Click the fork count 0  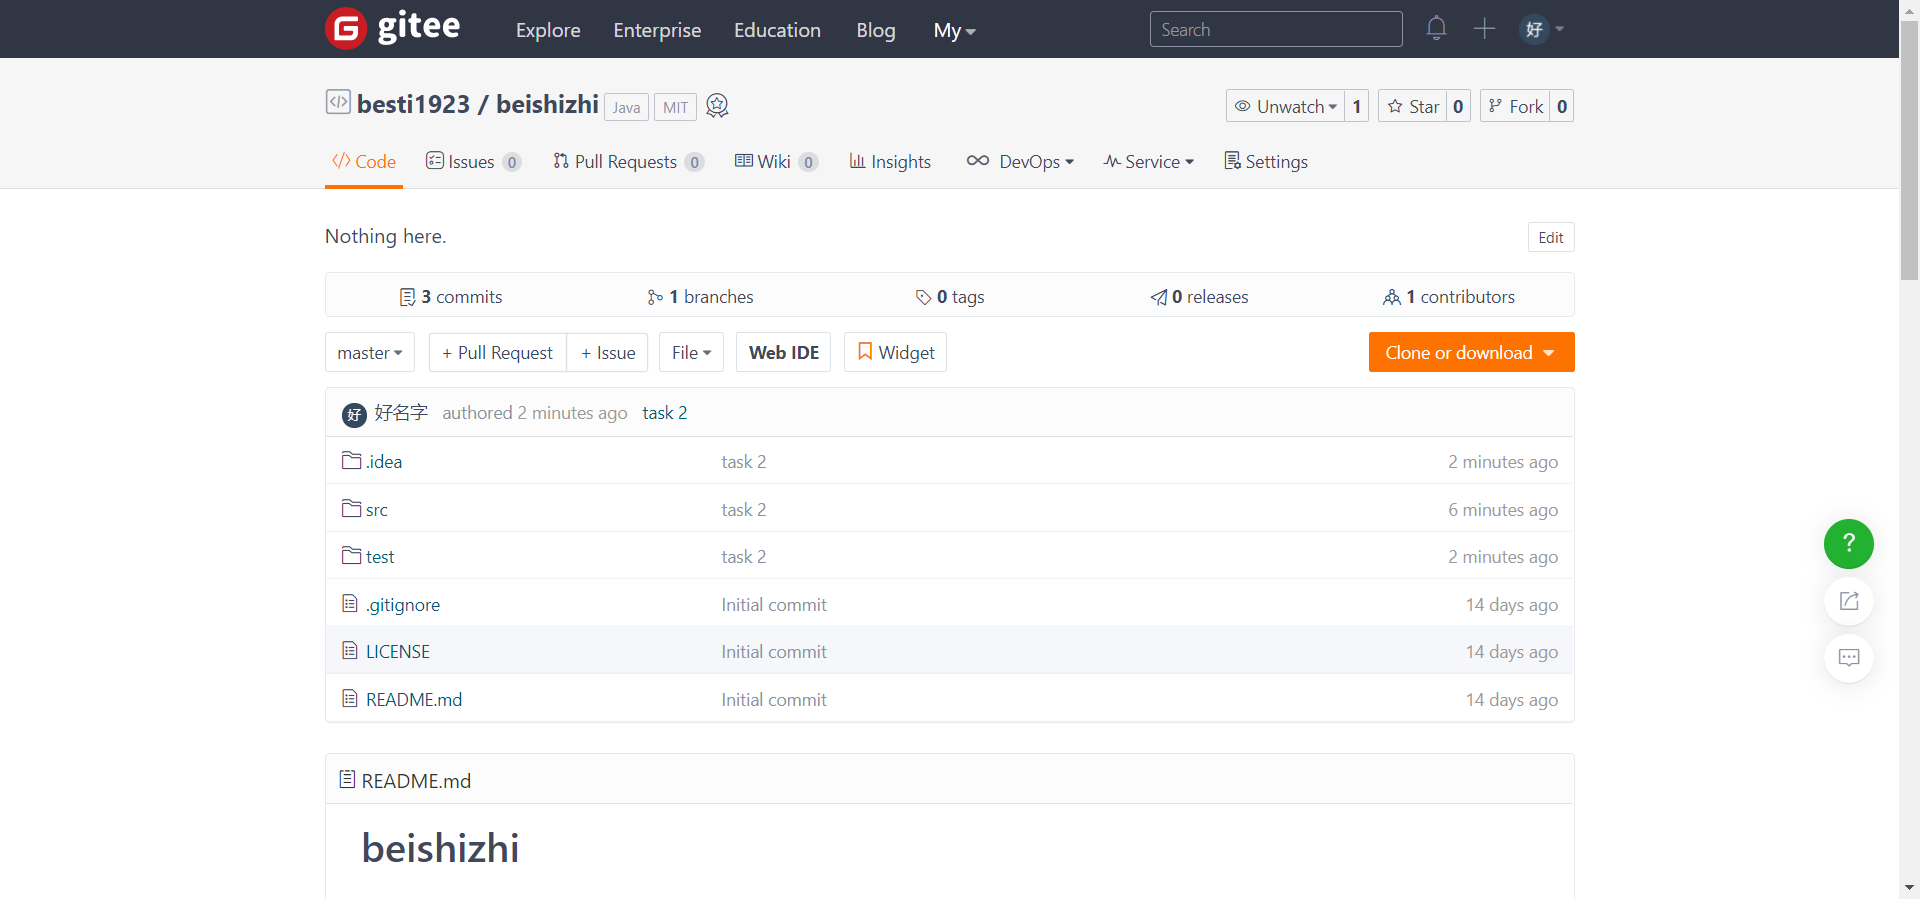pyautogui.click(x=1561, y=106)
